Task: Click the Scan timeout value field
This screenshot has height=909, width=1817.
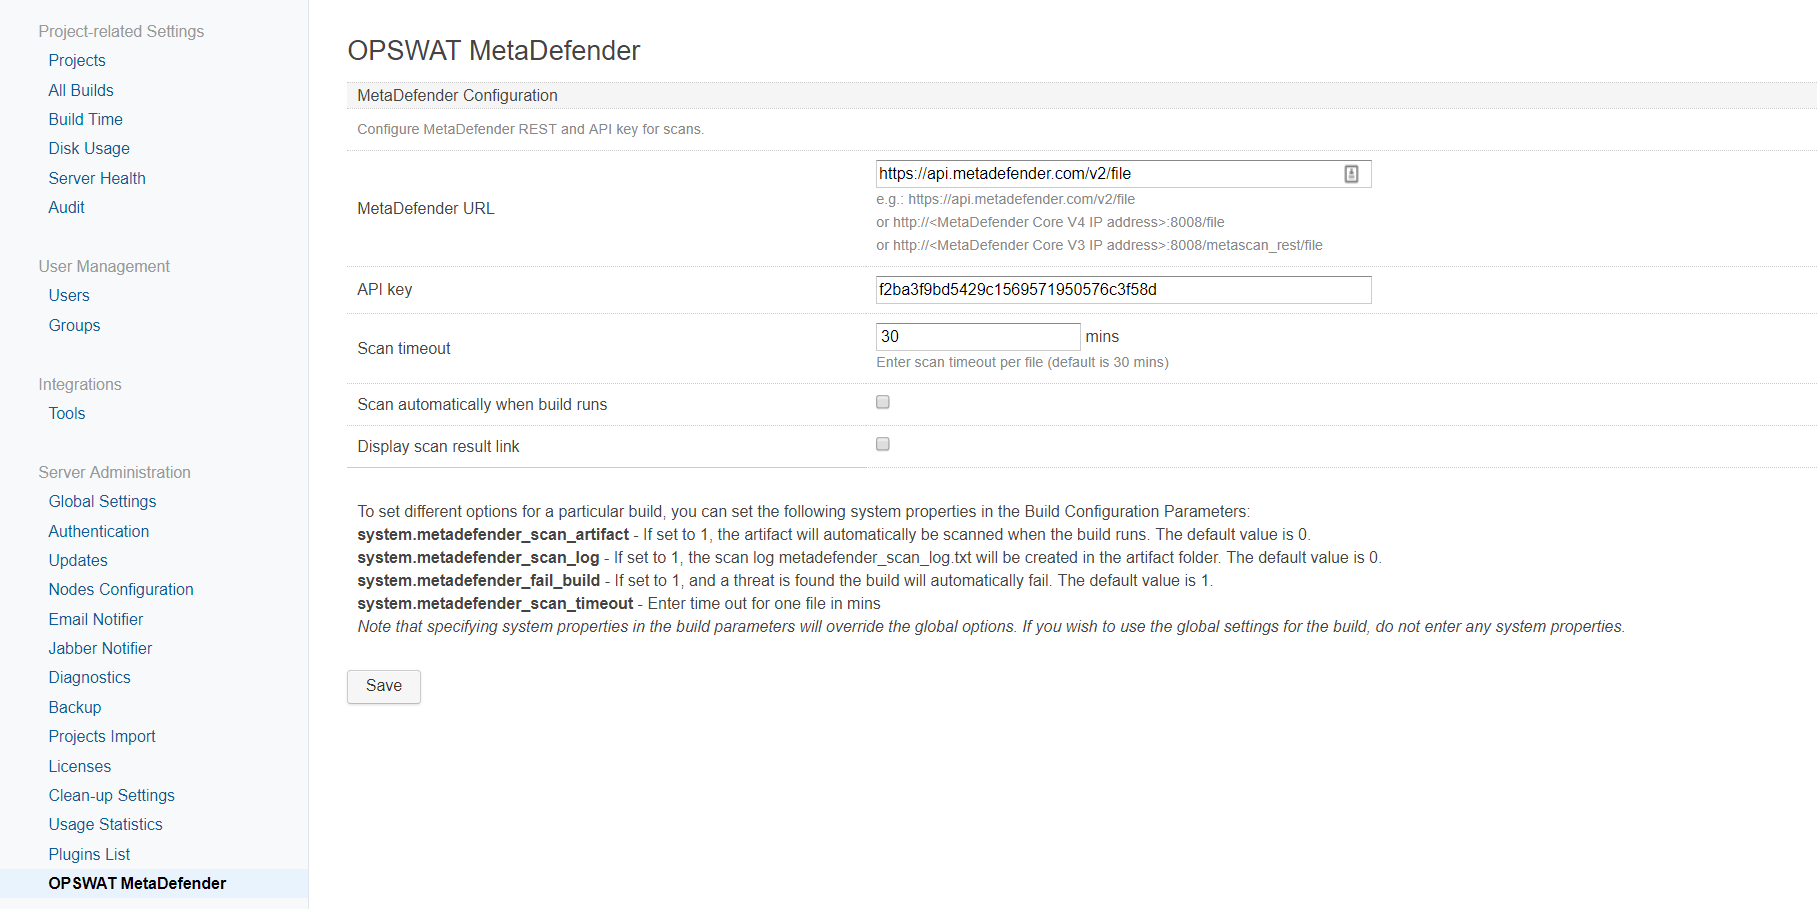Action: [x=977, y=336]
